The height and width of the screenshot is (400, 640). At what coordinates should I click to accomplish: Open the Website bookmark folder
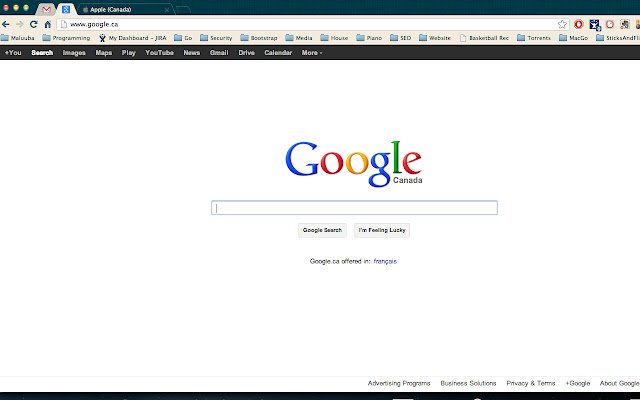(435, 38)
